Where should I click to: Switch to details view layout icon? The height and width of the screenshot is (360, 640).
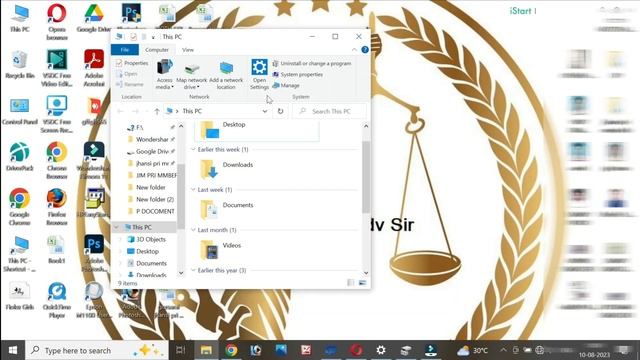tap(351, 283)
